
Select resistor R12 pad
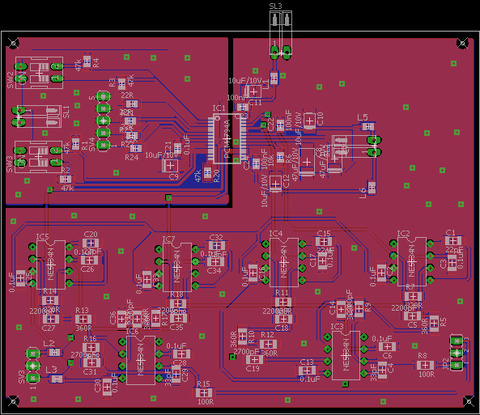pyautogui.click(x=268, y=344)
